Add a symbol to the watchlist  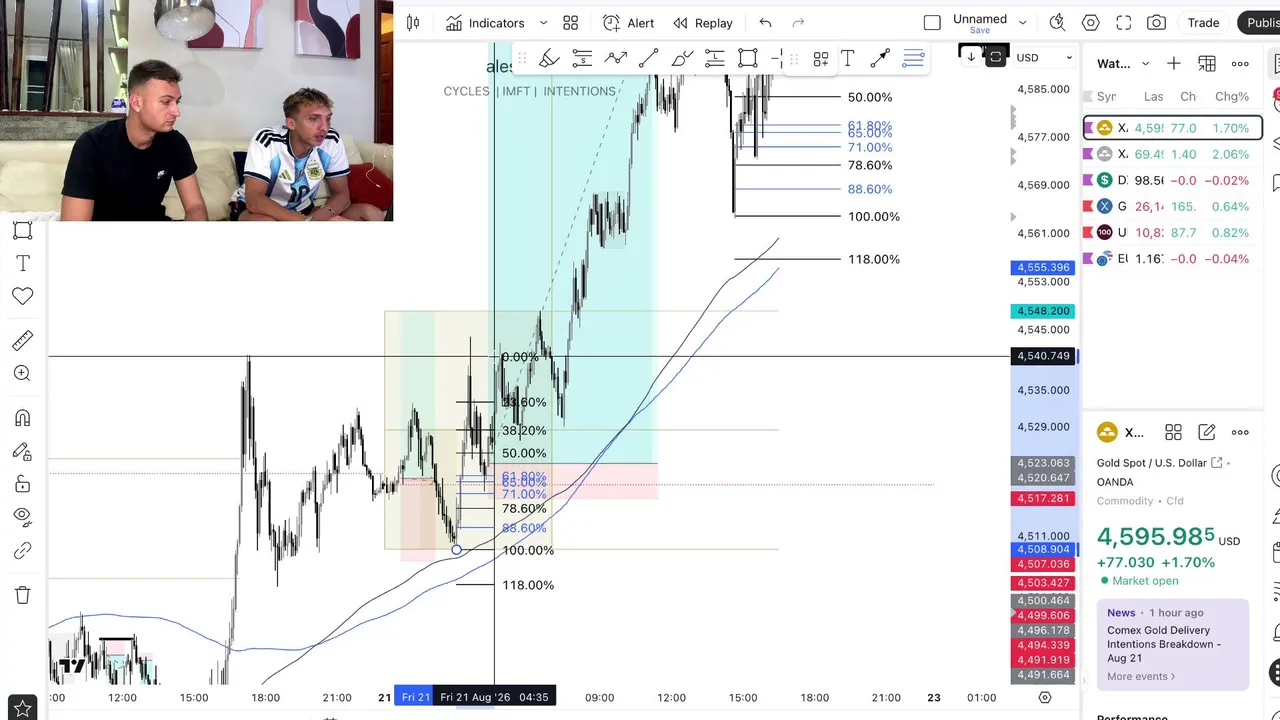click(1174, 64)
